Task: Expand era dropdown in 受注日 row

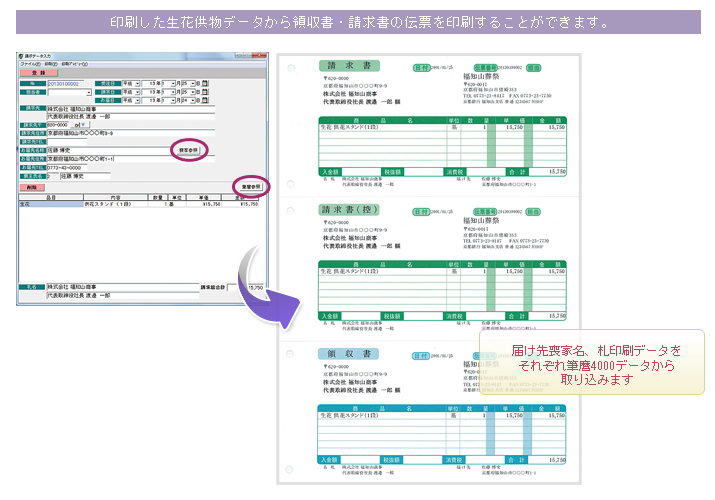Action: click(138, 83)
